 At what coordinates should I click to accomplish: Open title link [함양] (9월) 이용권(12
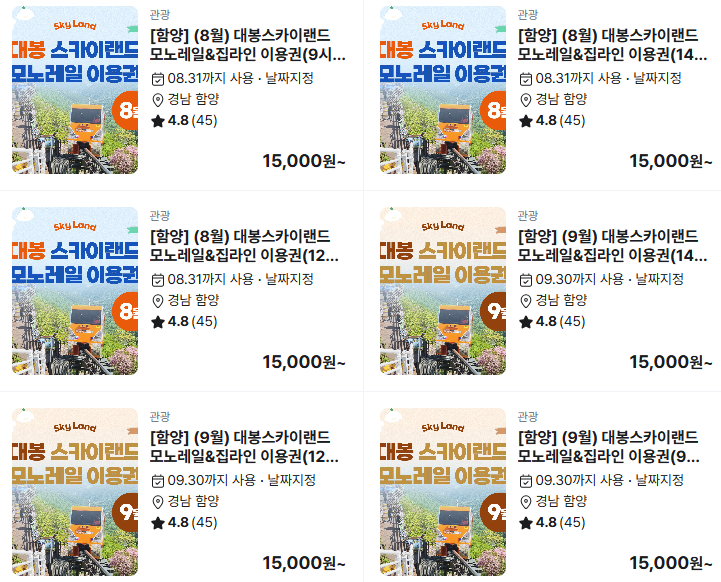[x=244, y=446]
